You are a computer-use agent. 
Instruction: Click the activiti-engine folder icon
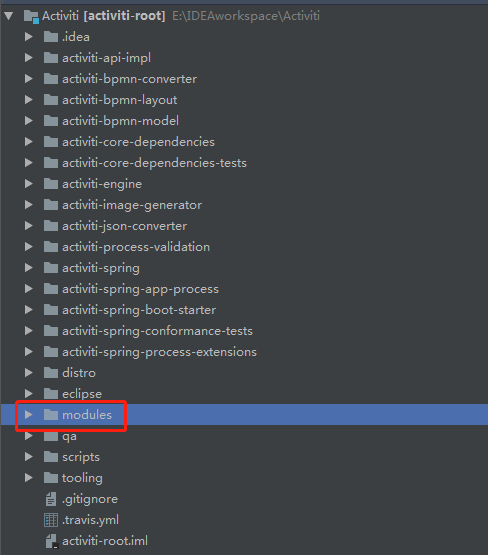point(51,184)
